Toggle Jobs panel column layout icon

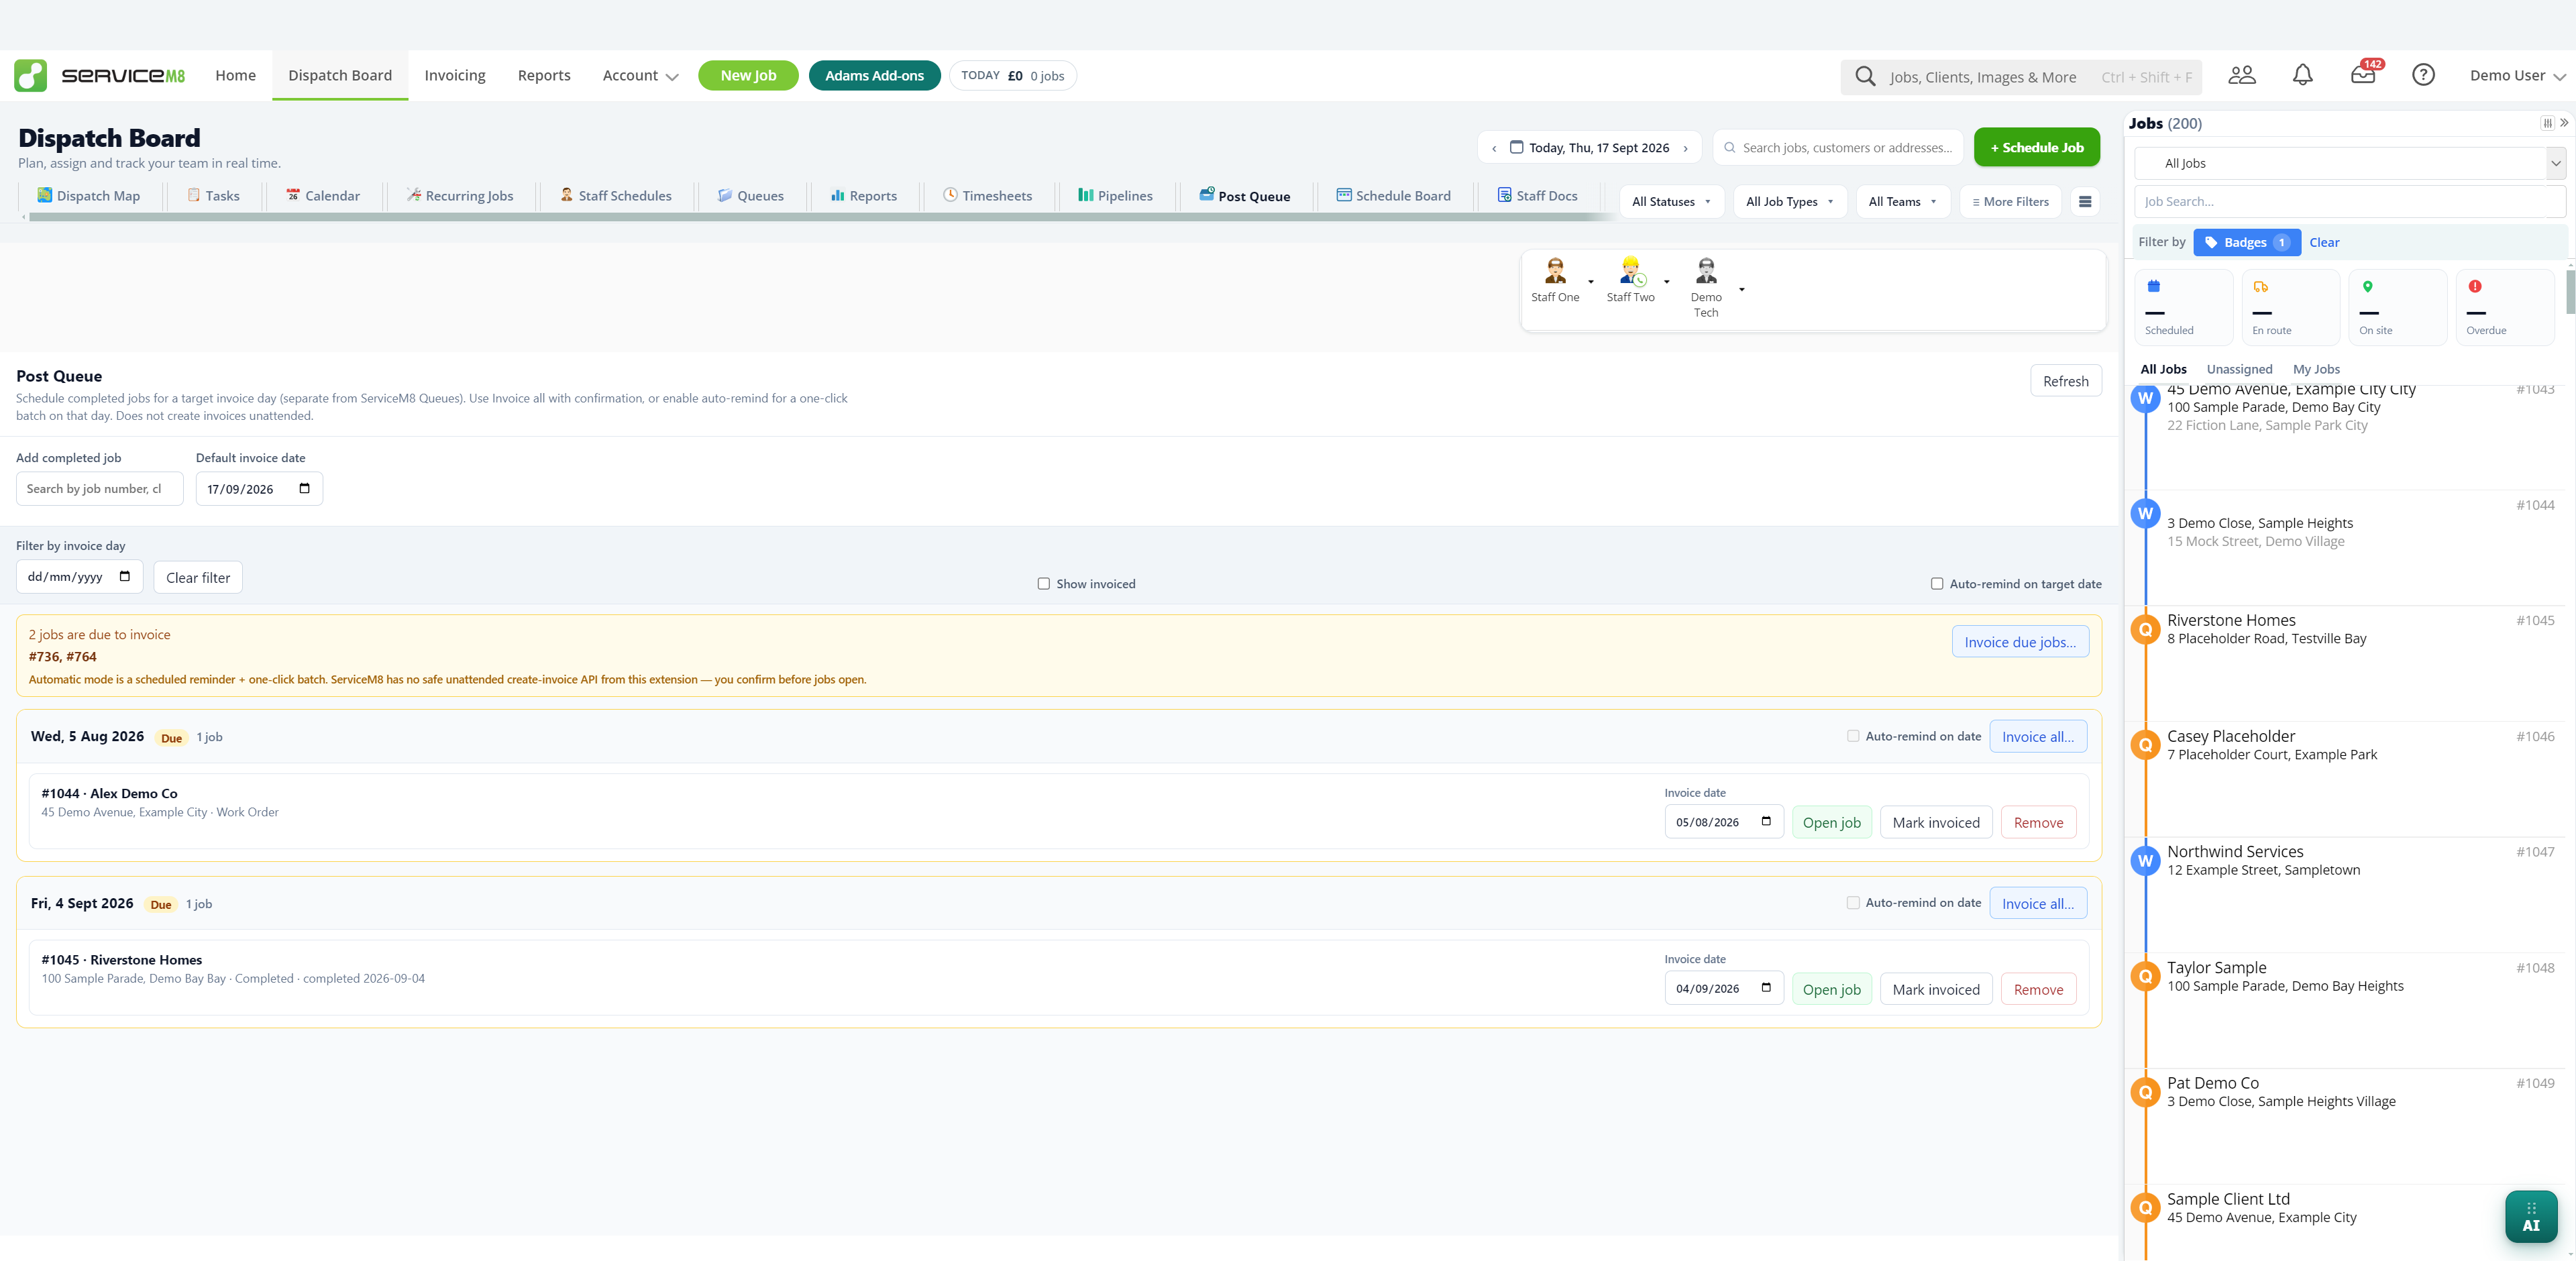coord(2547,123)
